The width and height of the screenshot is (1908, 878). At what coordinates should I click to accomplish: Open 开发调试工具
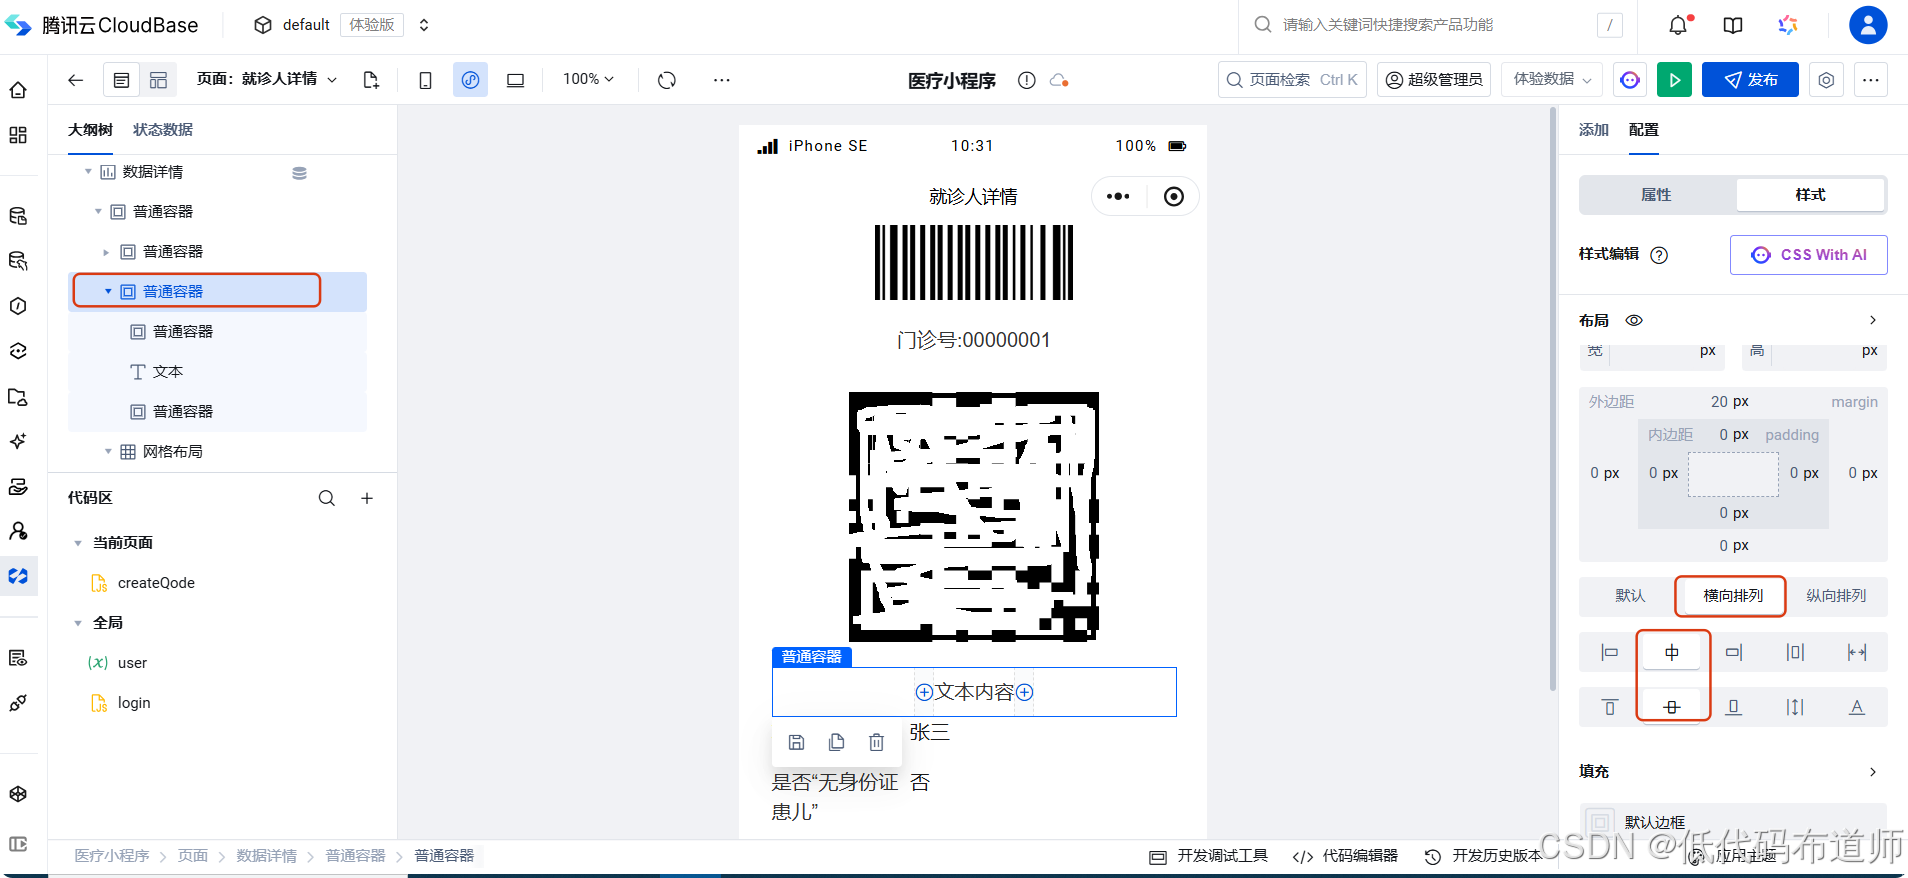click(1208, 856)
